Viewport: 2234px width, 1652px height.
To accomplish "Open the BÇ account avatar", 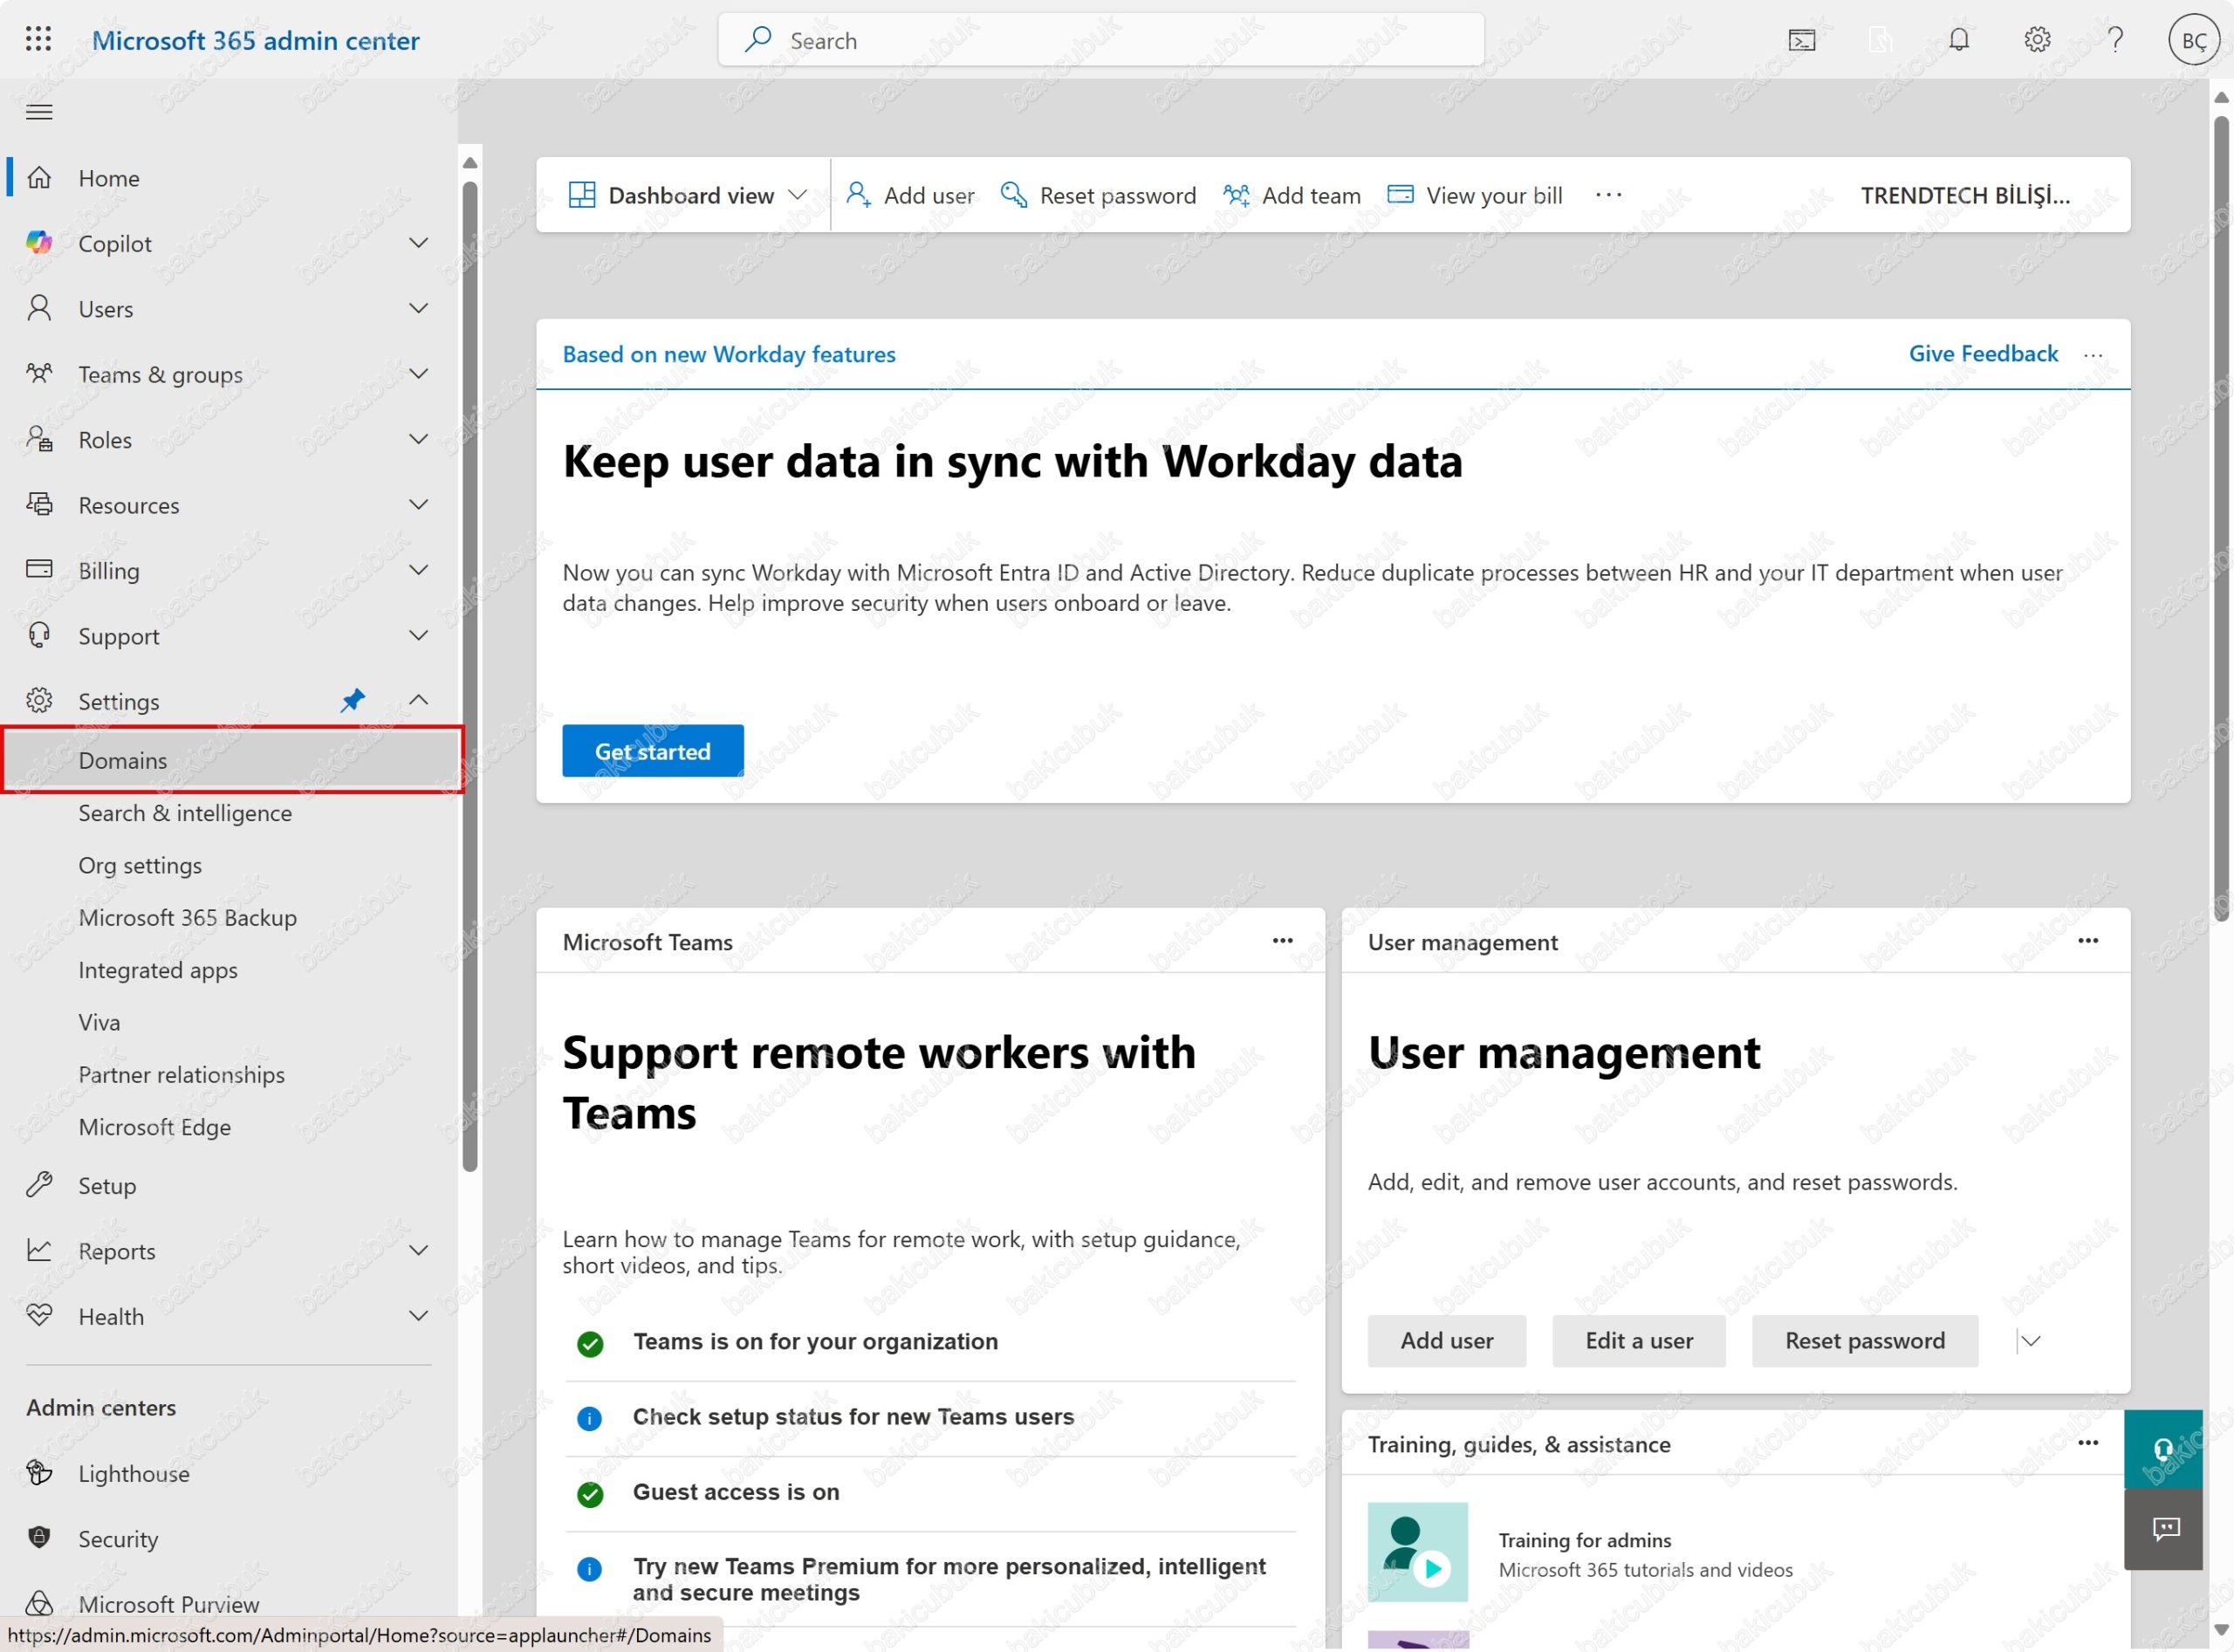I will point(2193,41).
